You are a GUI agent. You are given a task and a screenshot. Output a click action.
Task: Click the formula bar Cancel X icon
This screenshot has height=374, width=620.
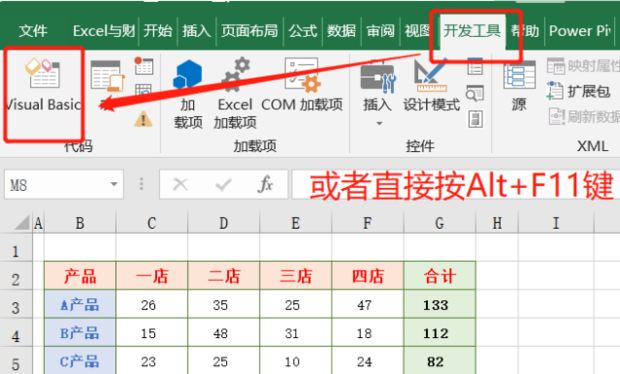click(x=180, y=184)
